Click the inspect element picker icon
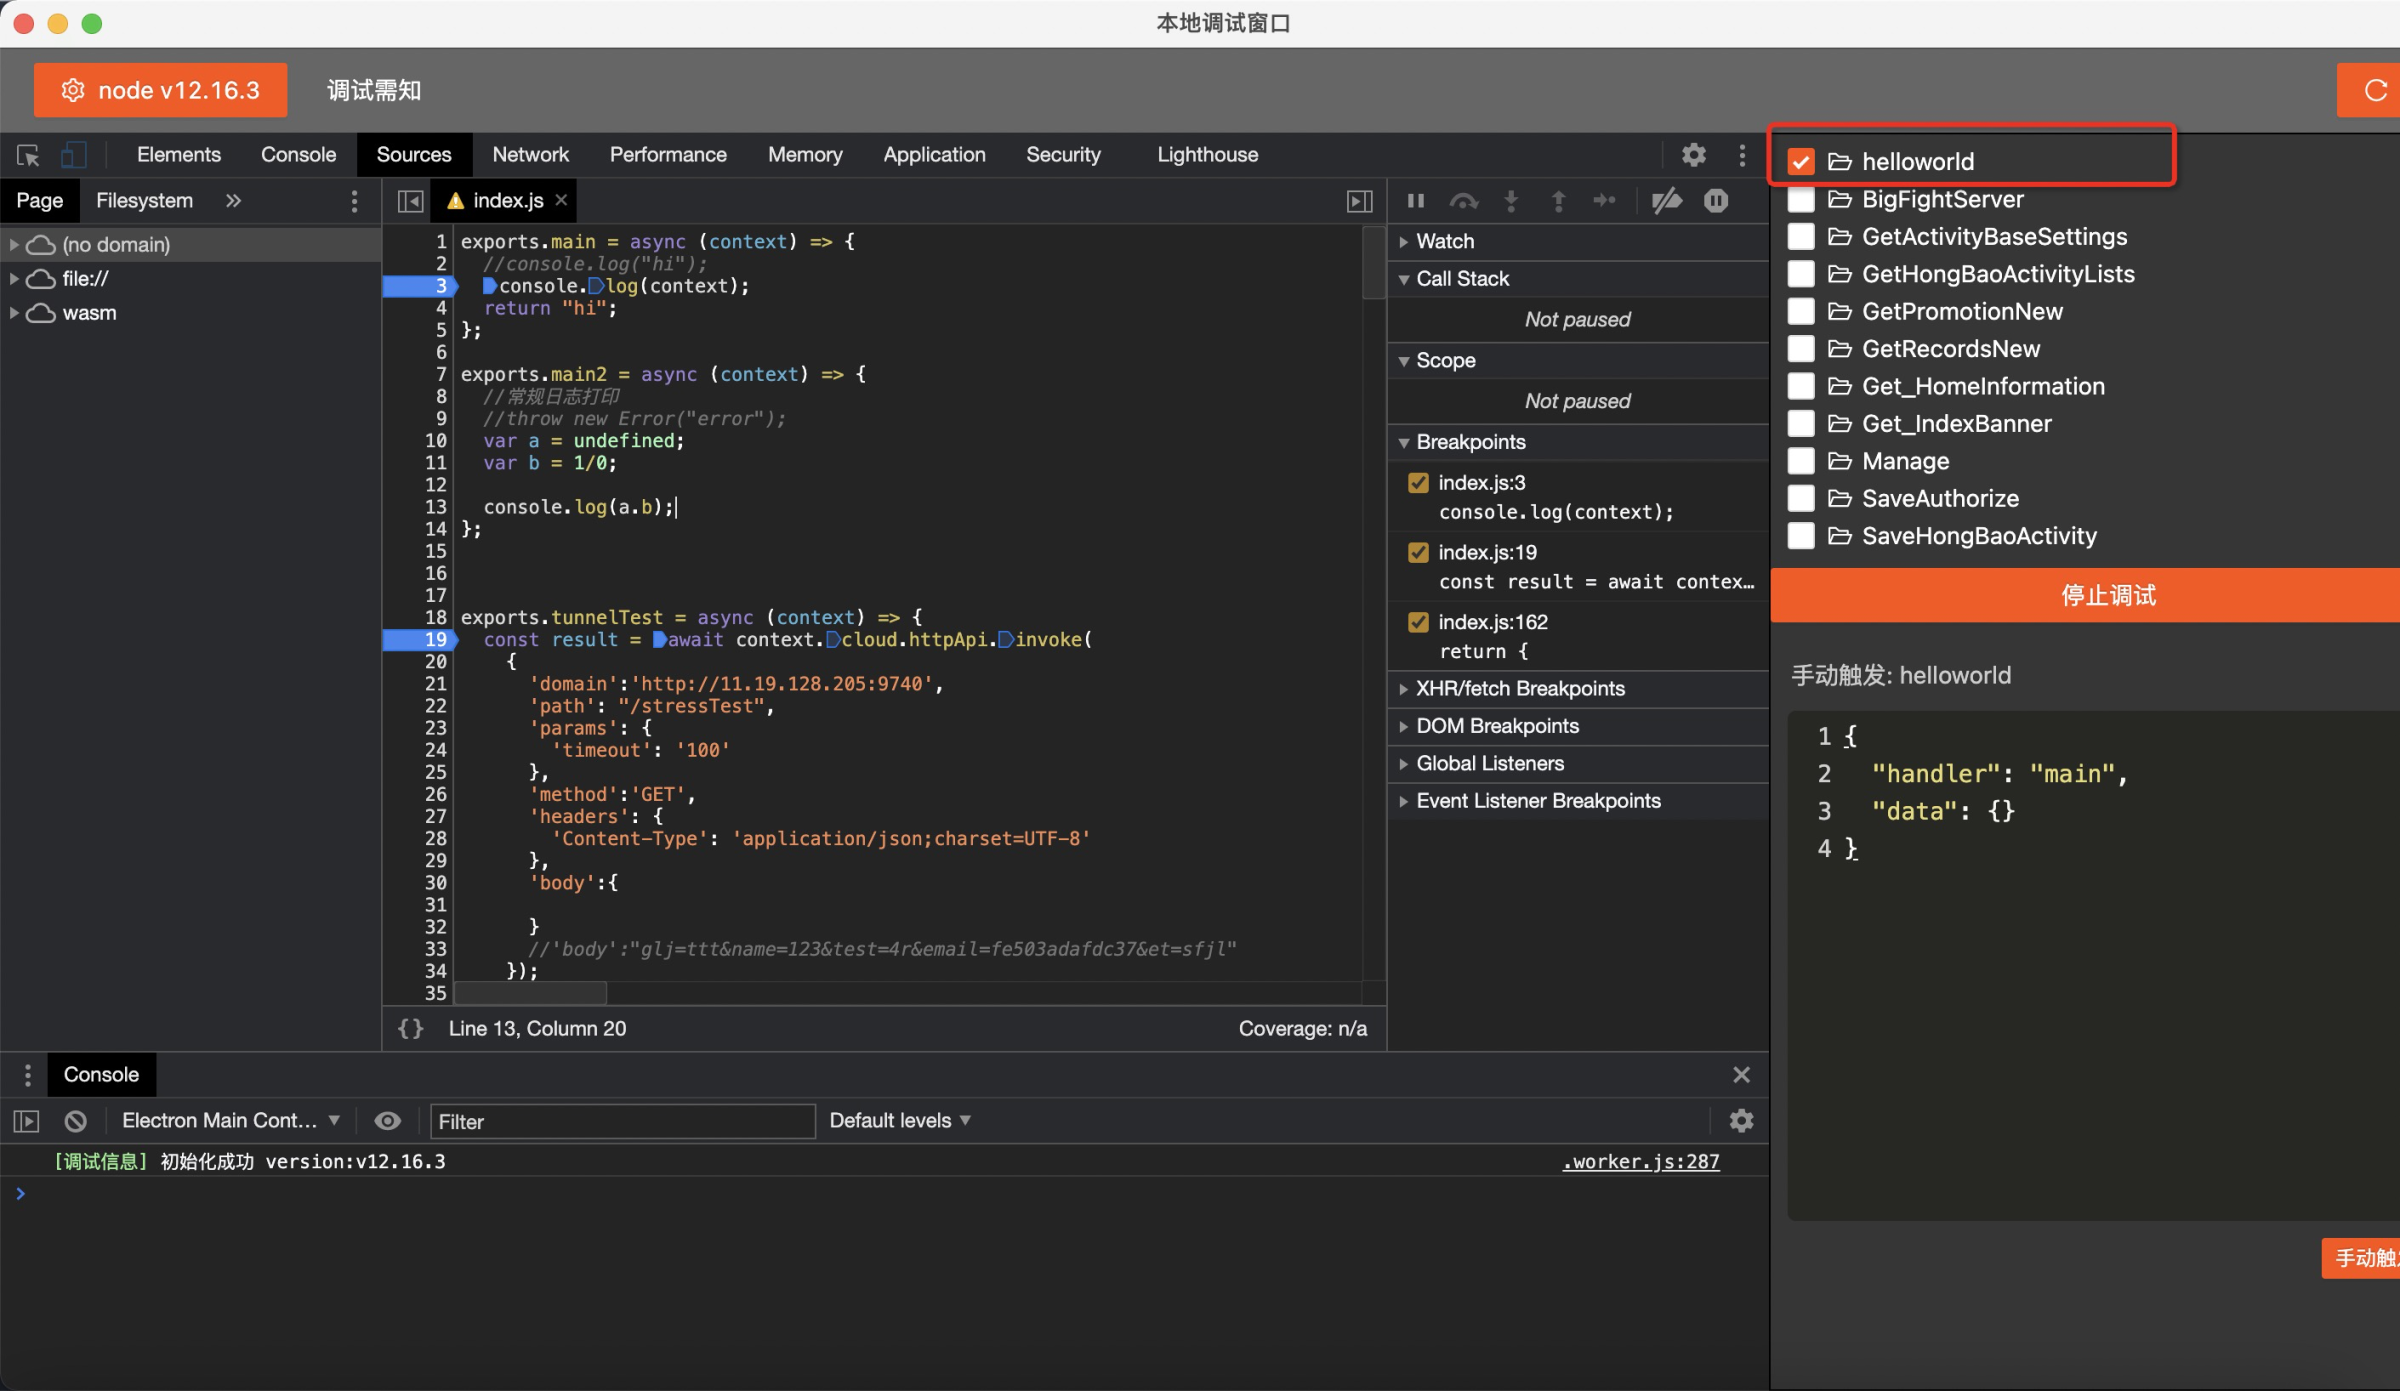This screenshot has width=2400, height=1391. tap(28, 155)
